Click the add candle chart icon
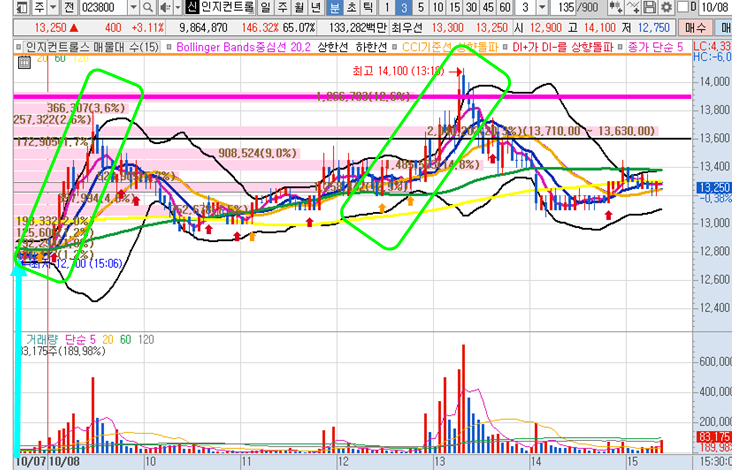Screen dimensions: 732x470 pos(616,7)
